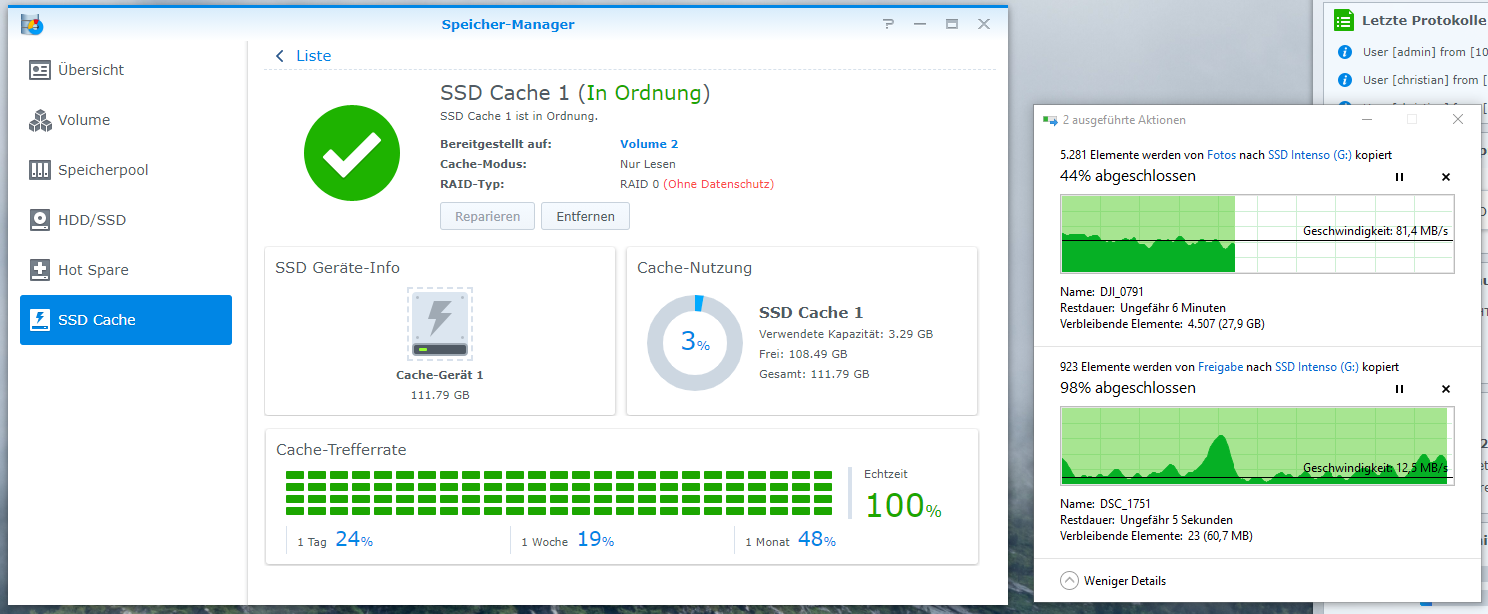Cancel the Freigabe copy operation

(1445, 389)
